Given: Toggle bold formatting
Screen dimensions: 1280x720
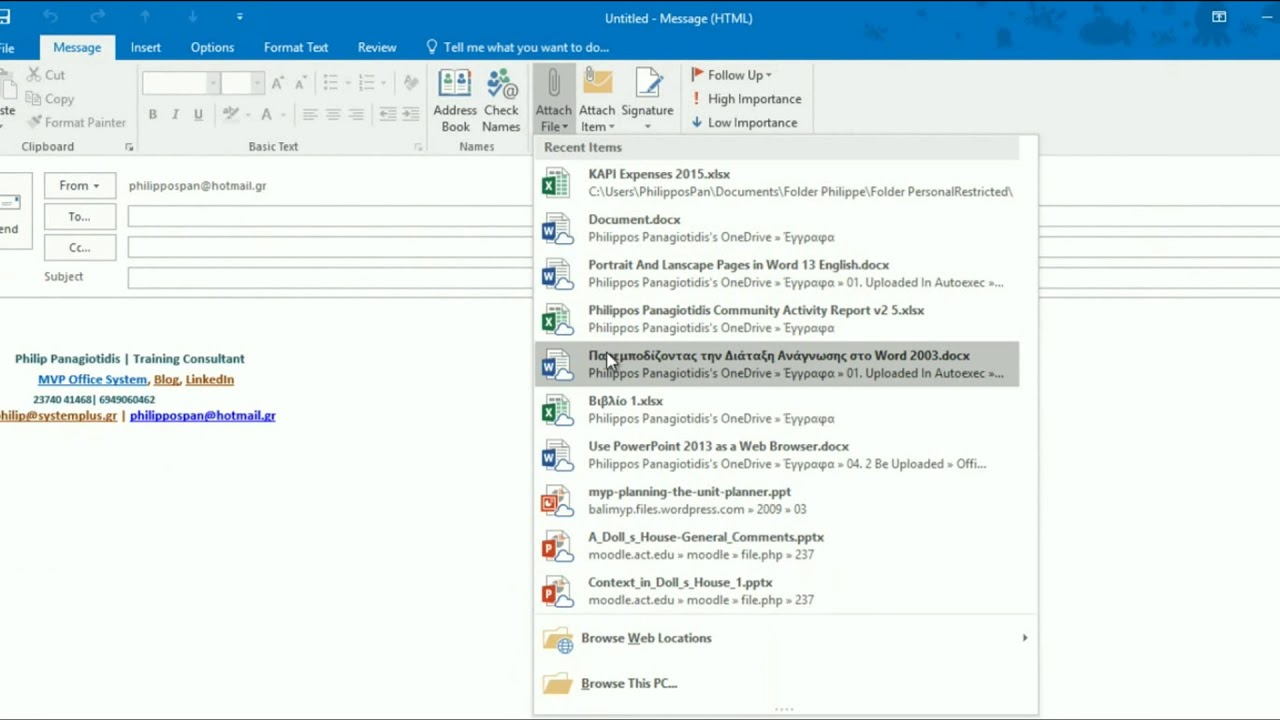Looking at the screenshot, I should point(152,115).
